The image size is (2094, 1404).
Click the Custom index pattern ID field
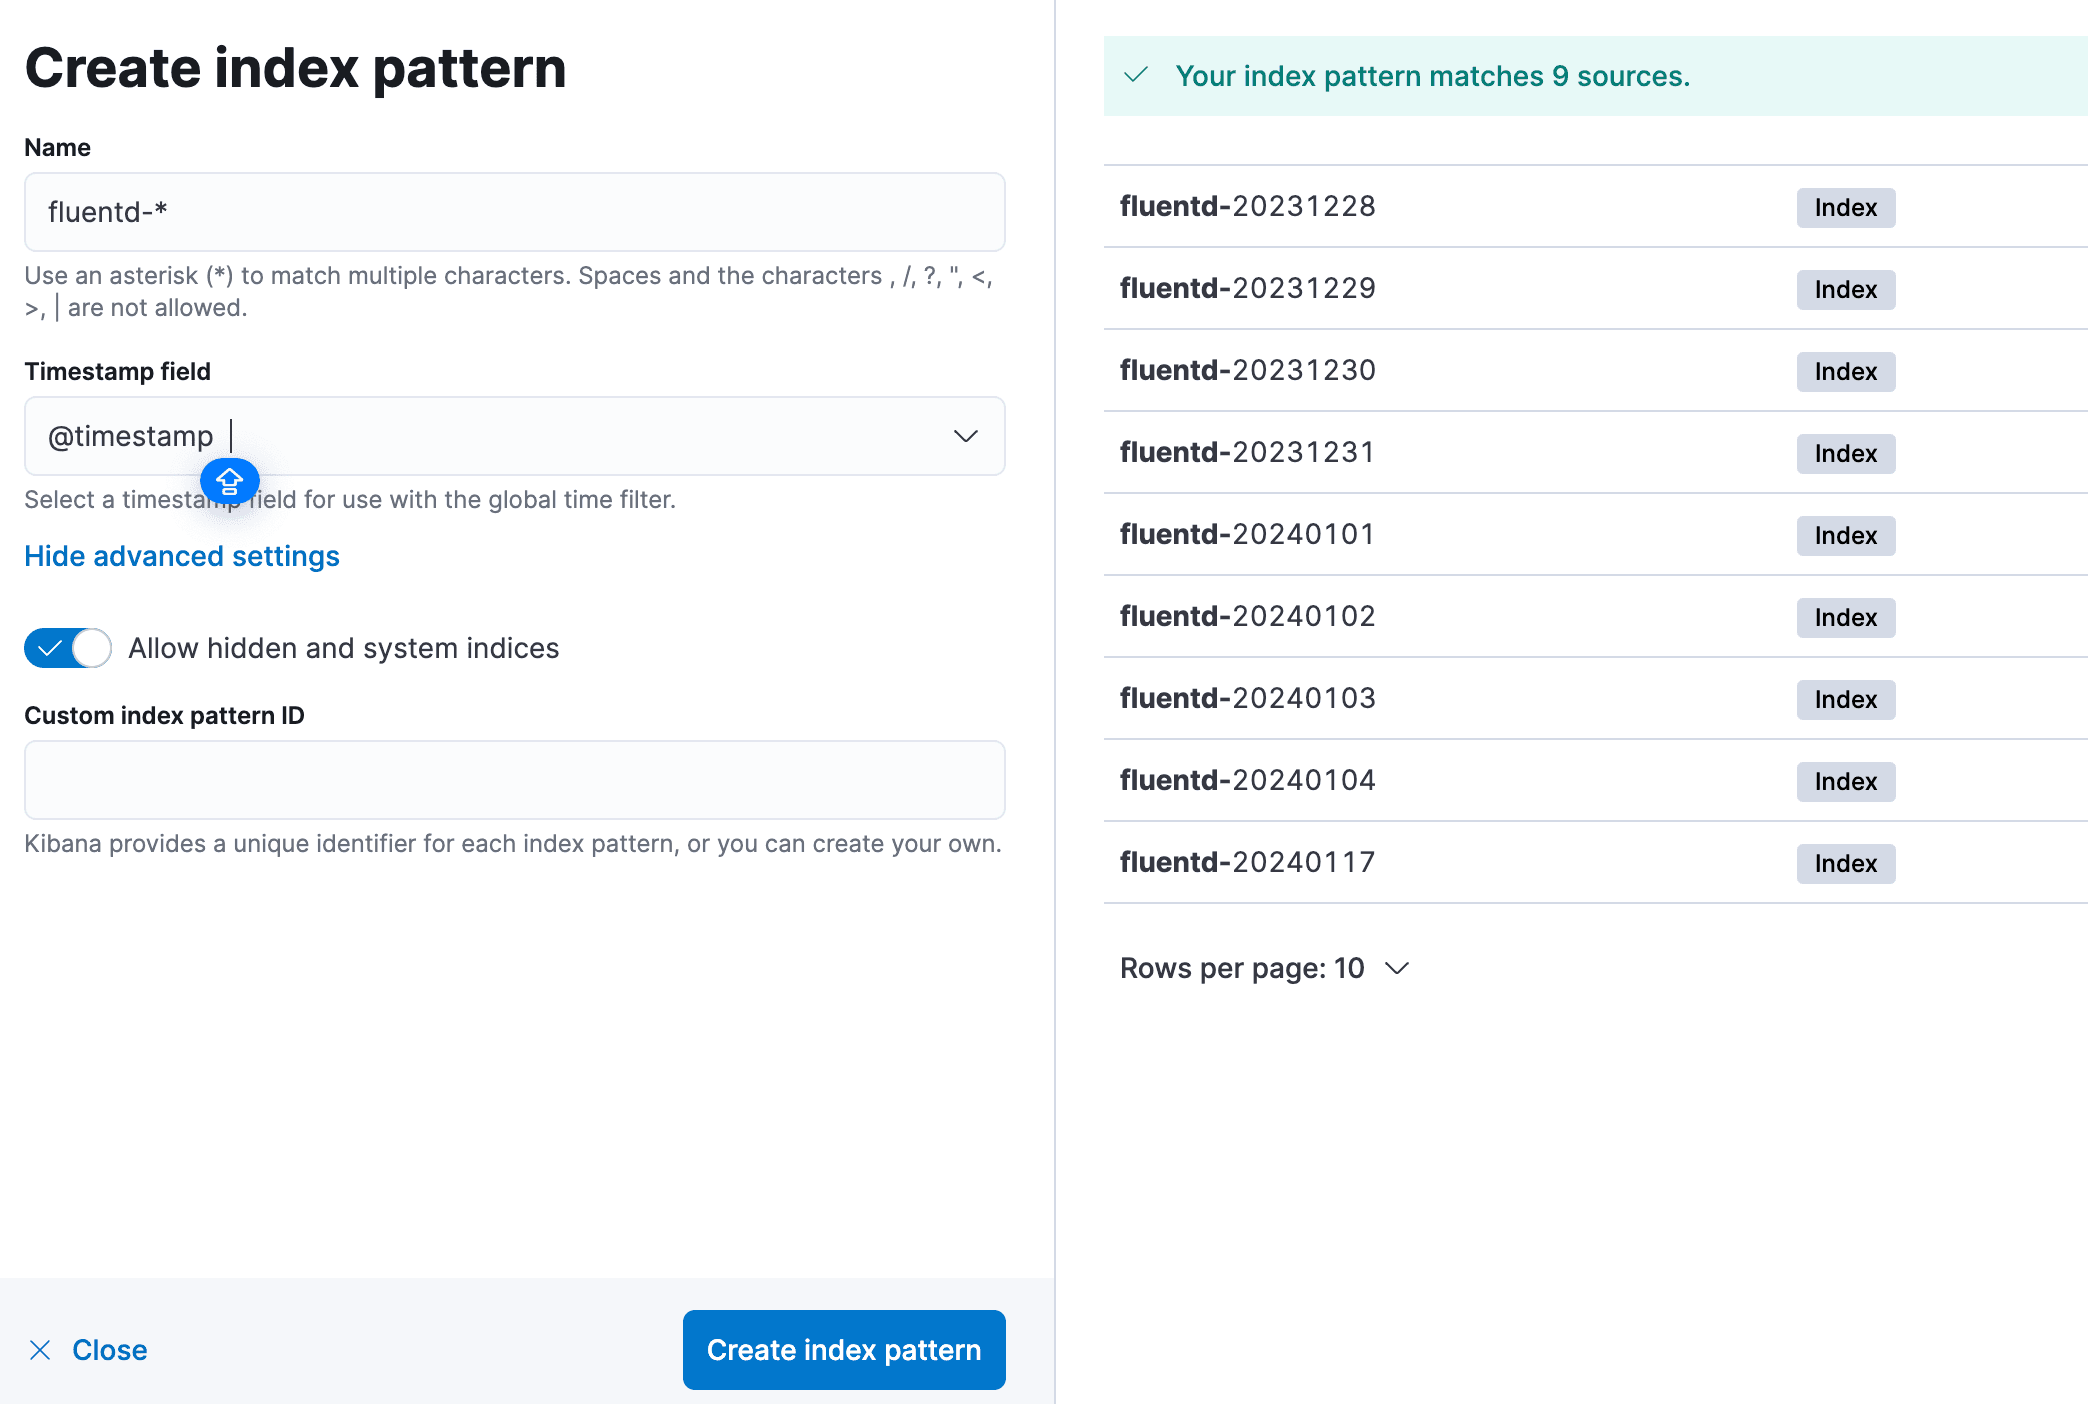(x=514, y=780)
